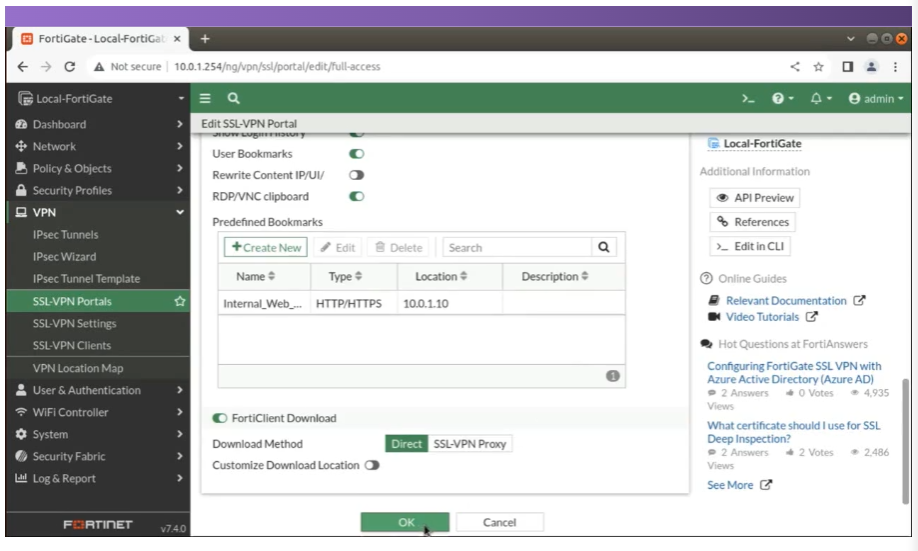Open VPN Location Map page
This screenshot has height=551, width=918.
(78, 368)
